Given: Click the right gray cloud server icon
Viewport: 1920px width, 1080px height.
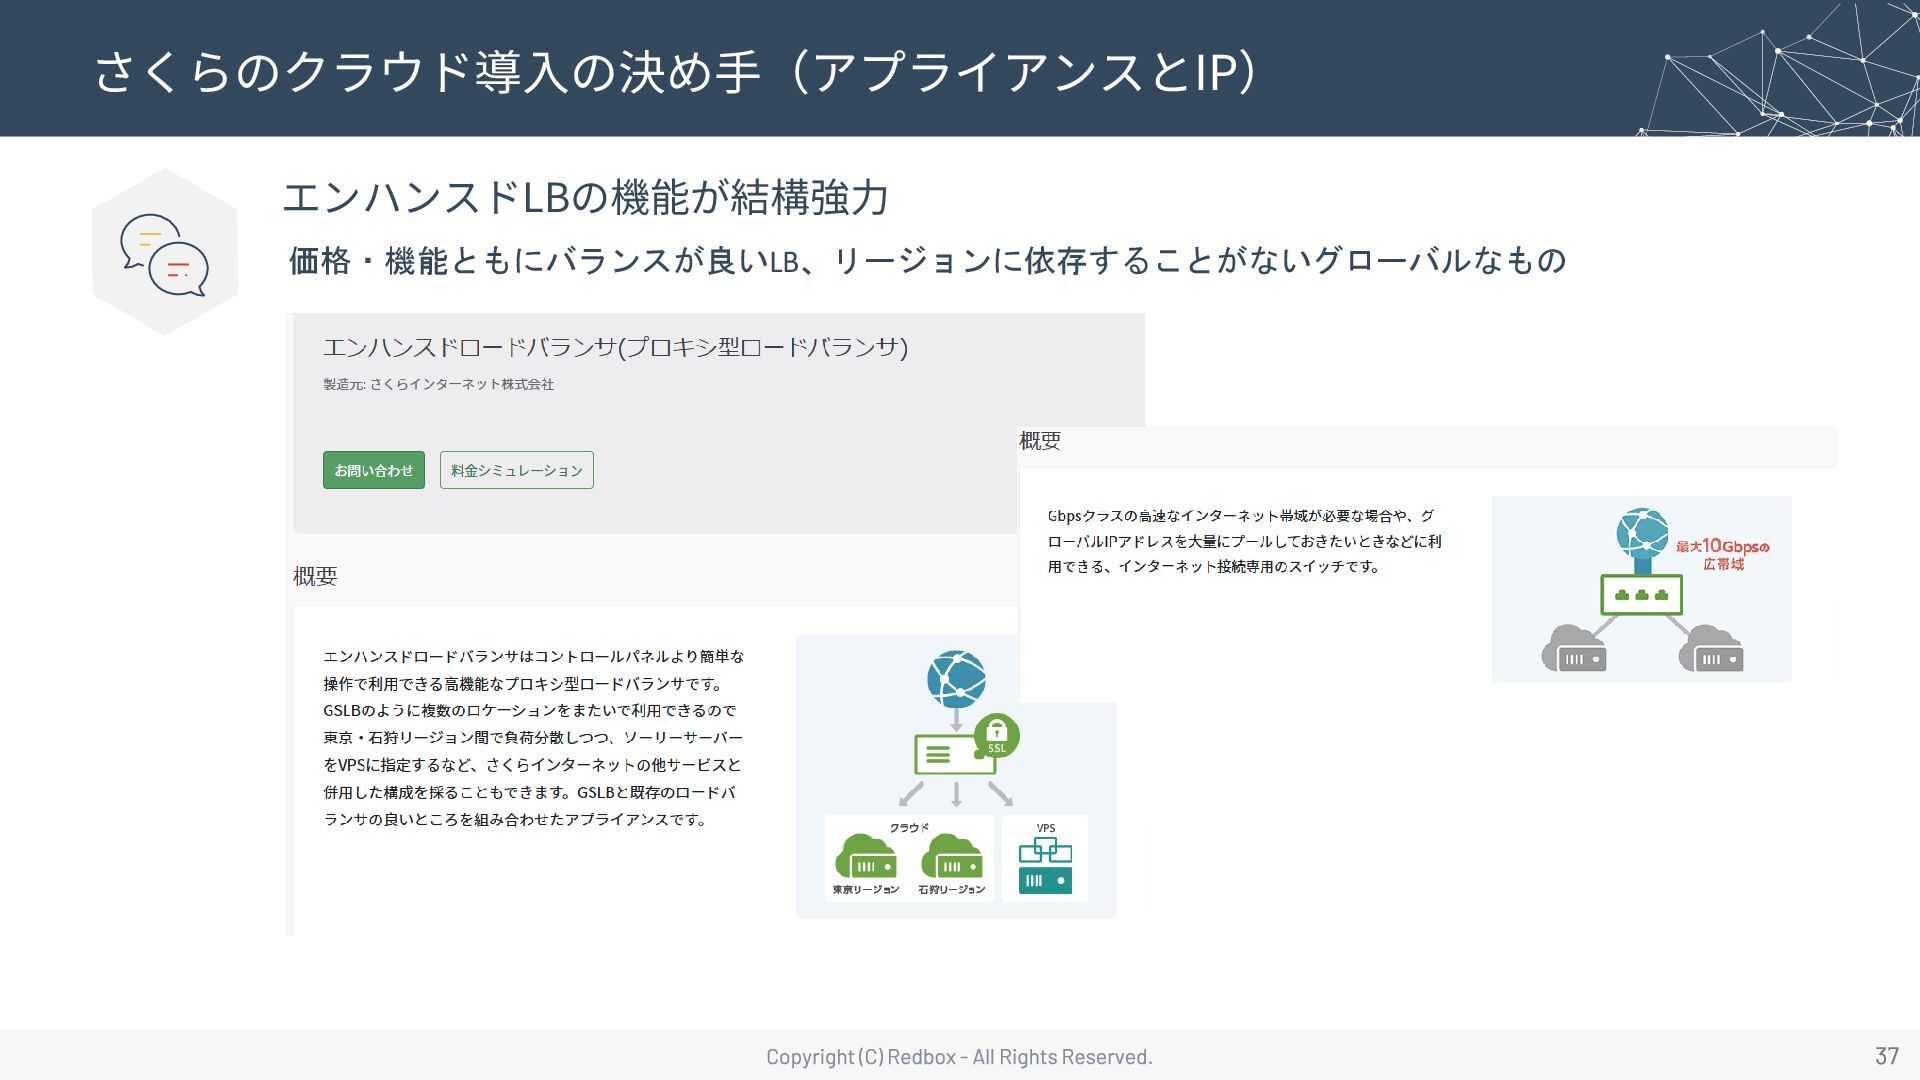Looking at the screenshot, I should (x=1711, y=648).
